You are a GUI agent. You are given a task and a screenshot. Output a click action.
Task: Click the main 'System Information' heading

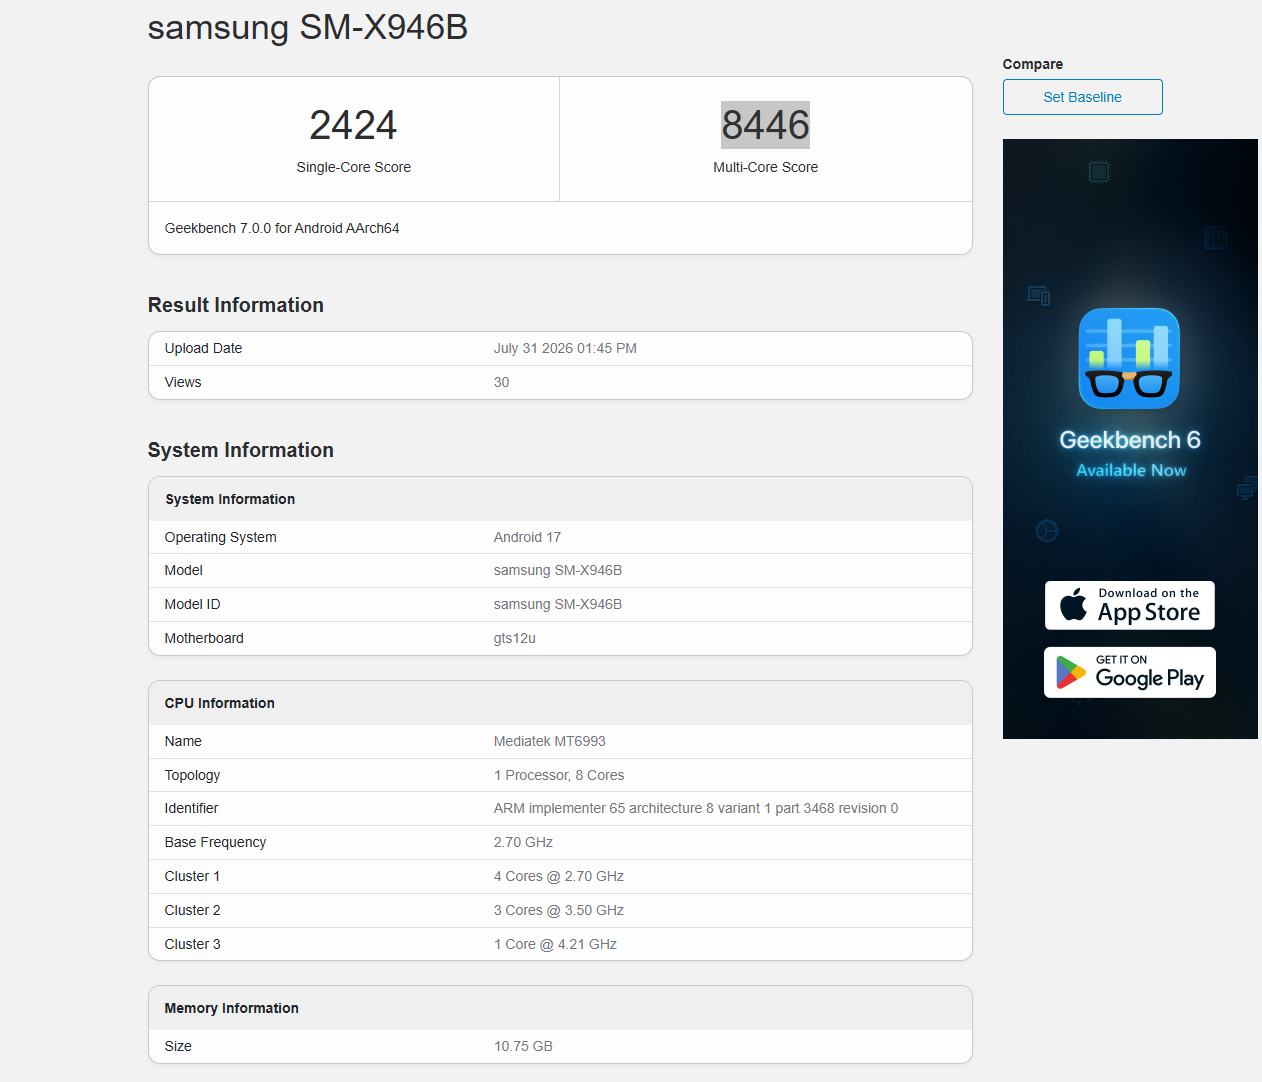click(x=241, y=450)
